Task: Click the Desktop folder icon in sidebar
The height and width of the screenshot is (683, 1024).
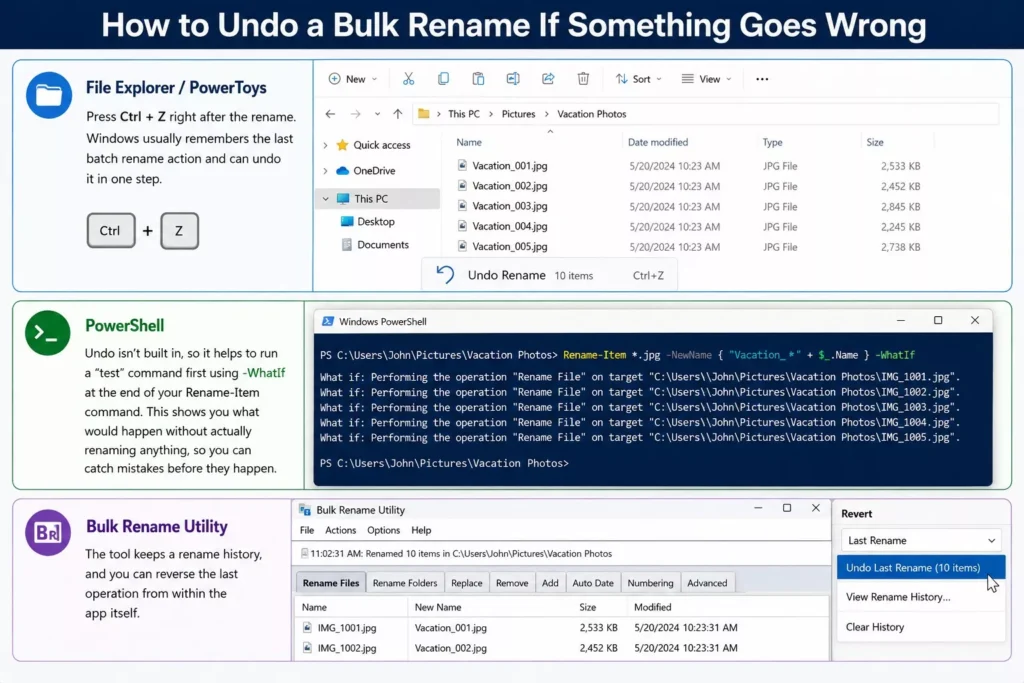Action: (347, 221)
